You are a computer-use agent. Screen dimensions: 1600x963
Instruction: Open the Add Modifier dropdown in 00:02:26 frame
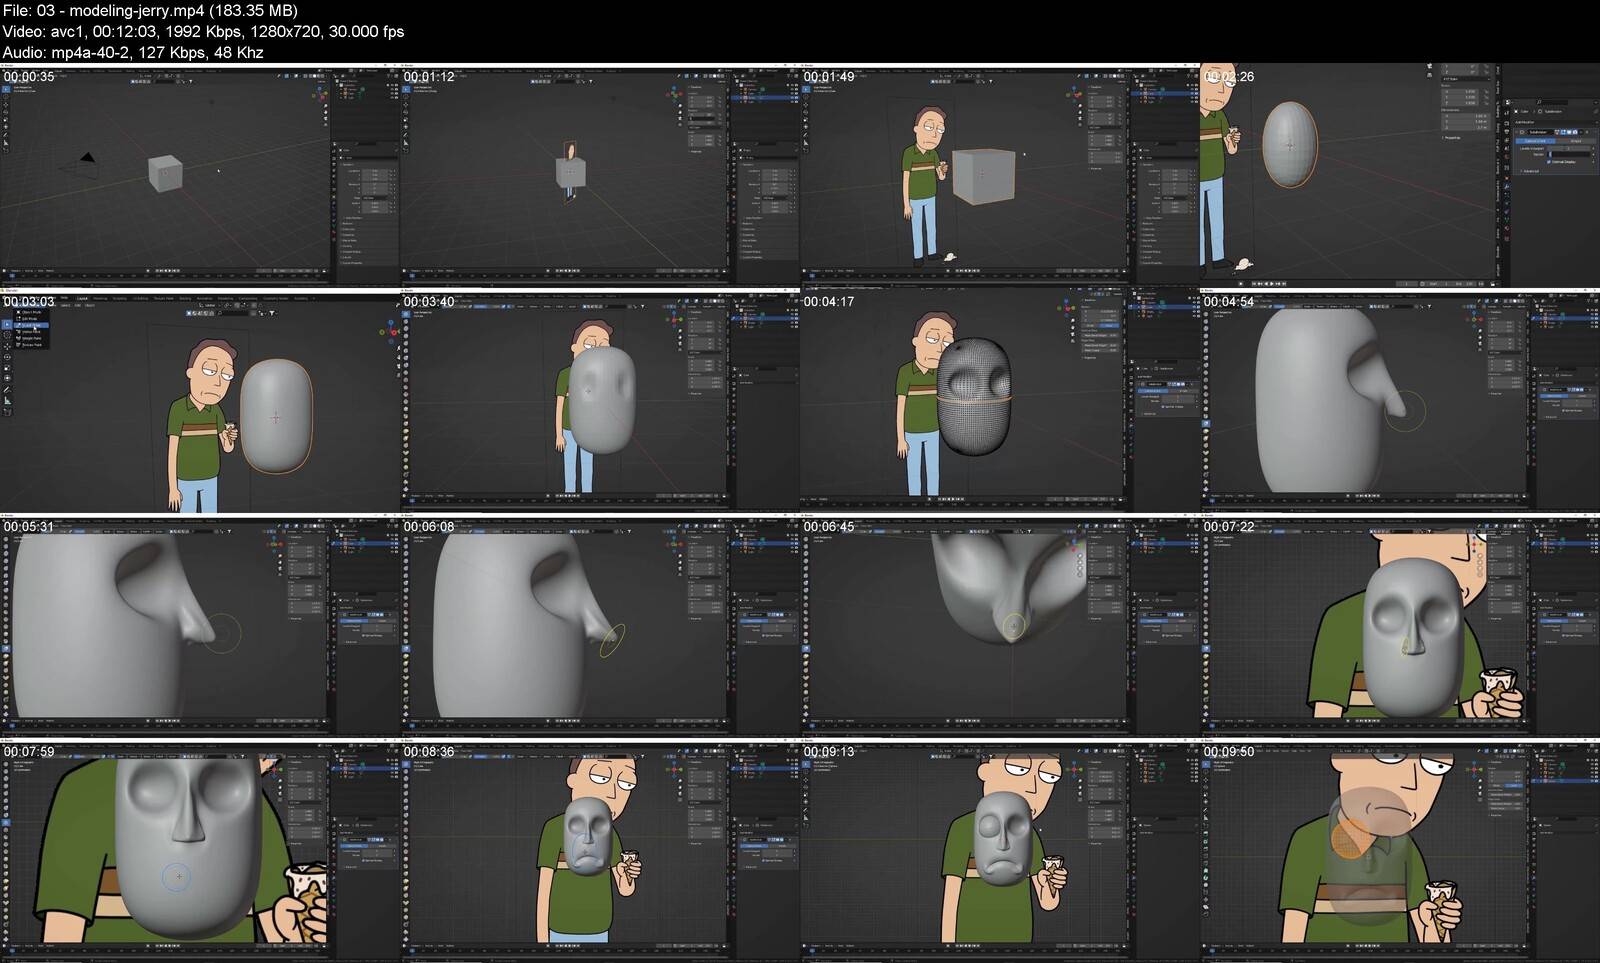click(1555, 122)
